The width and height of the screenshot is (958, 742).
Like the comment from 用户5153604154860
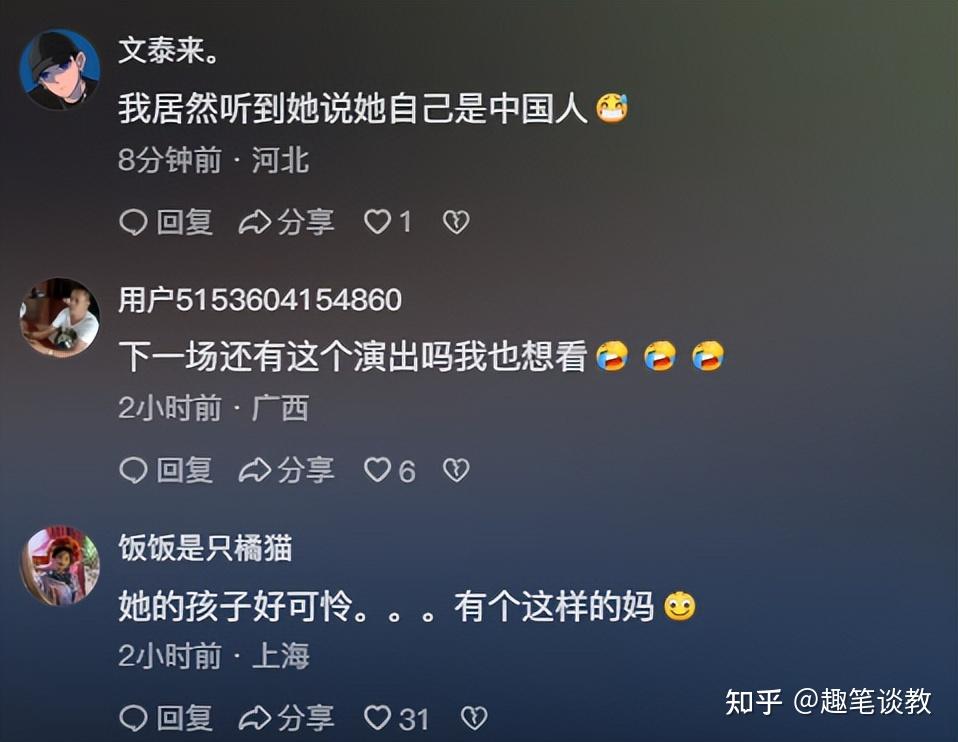(x=390, y=471)
